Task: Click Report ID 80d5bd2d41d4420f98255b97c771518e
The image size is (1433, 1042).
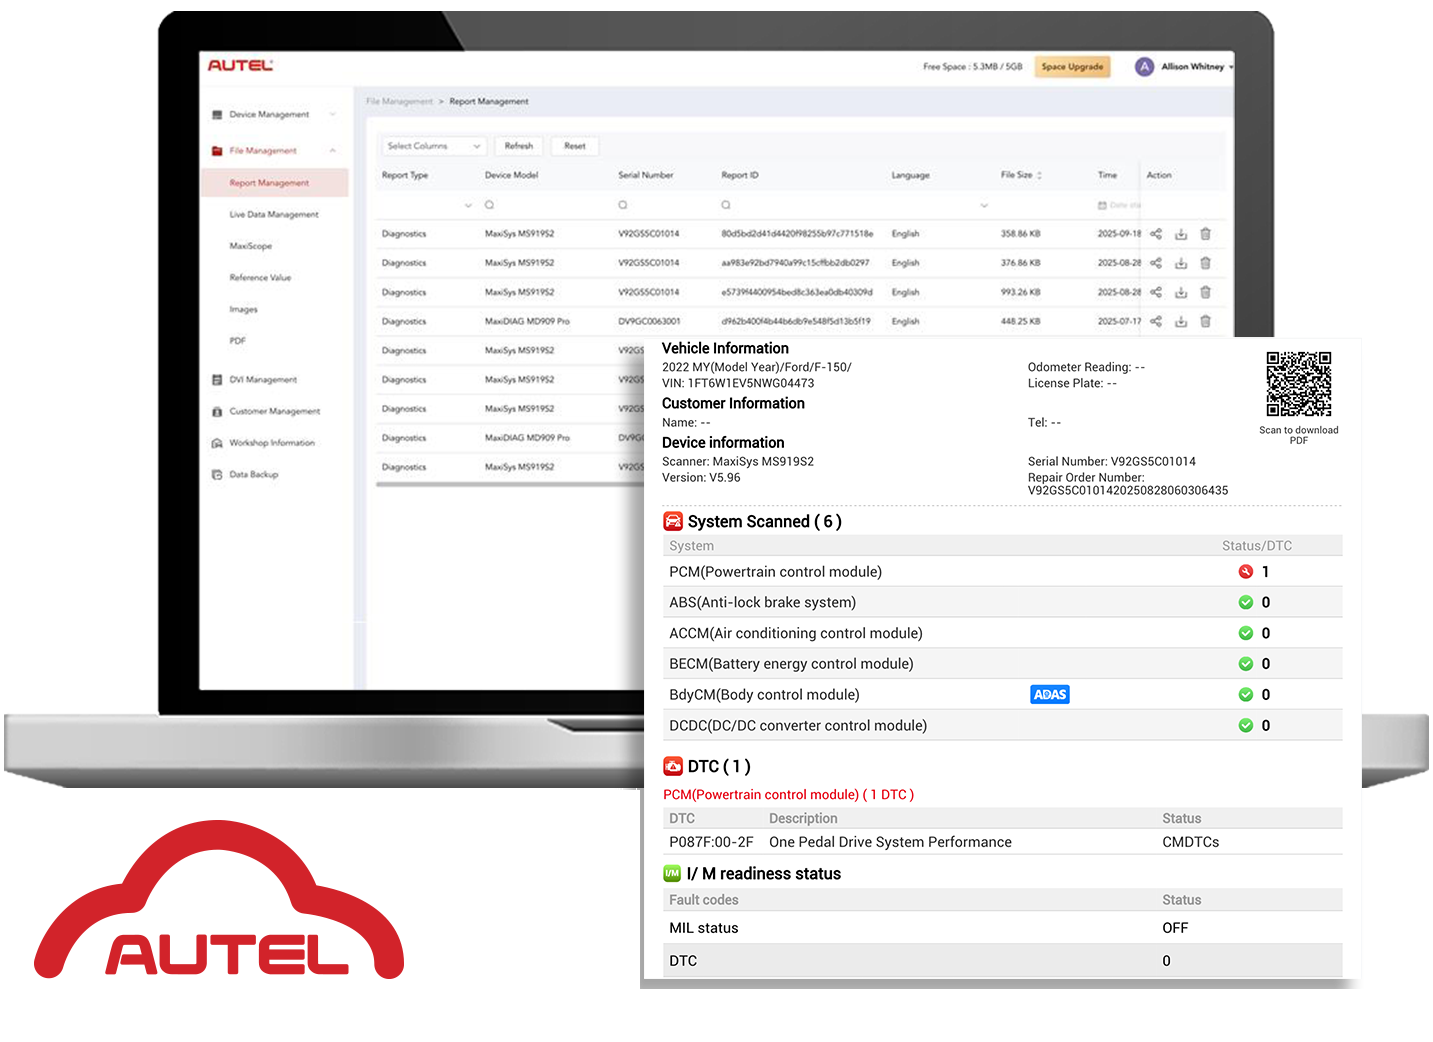Action: [797, 234]
